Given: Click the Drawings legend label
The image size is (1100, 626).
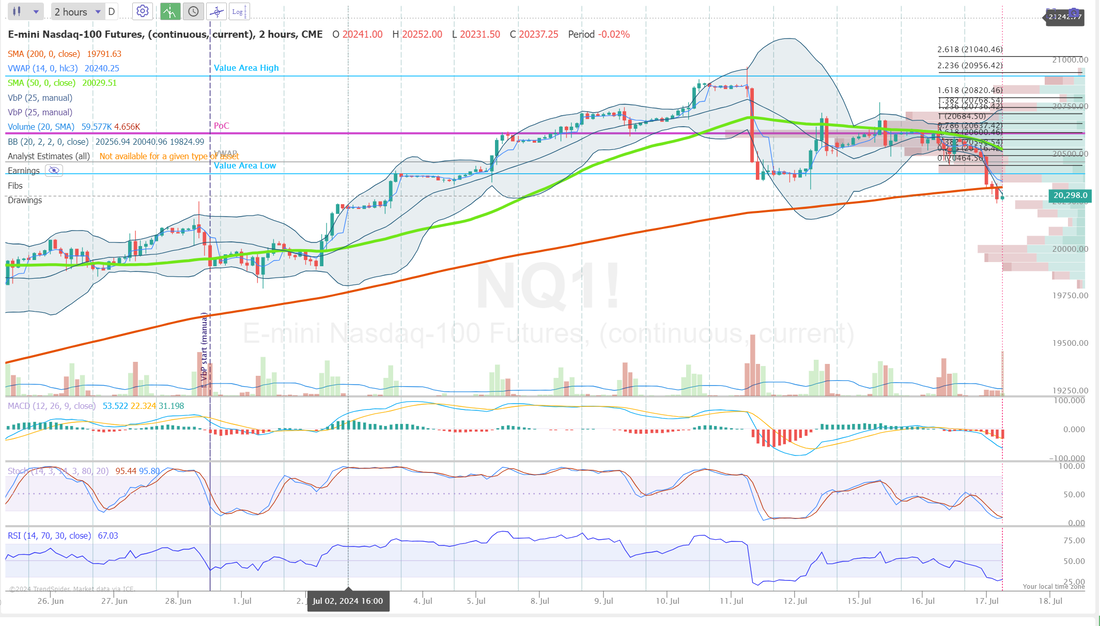Looking at the screenshot, I should [25, 200].
